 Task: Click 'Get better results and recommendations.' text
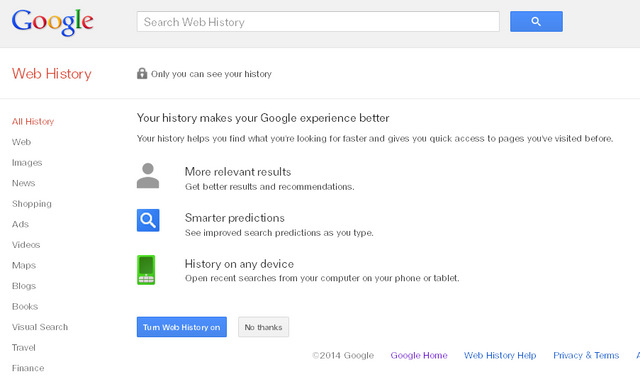pos(269,186)
